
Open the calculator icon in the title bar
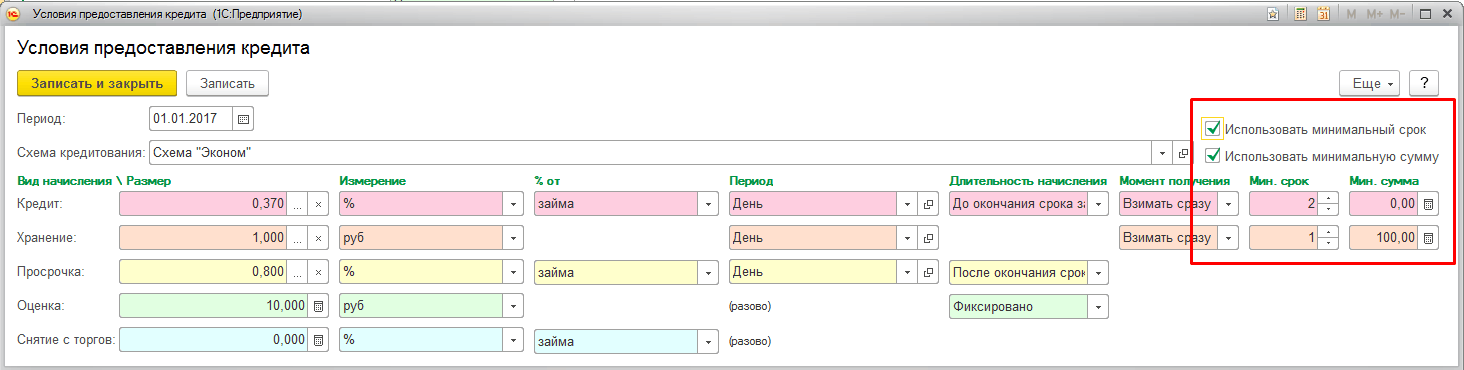click(x=1300, y=14)
